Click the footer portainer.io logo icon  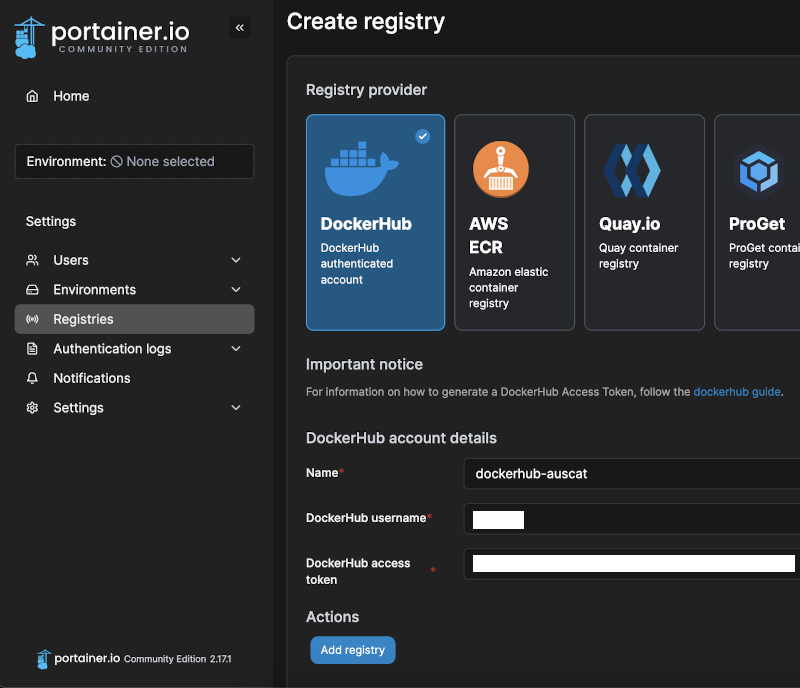pos(44,659)
